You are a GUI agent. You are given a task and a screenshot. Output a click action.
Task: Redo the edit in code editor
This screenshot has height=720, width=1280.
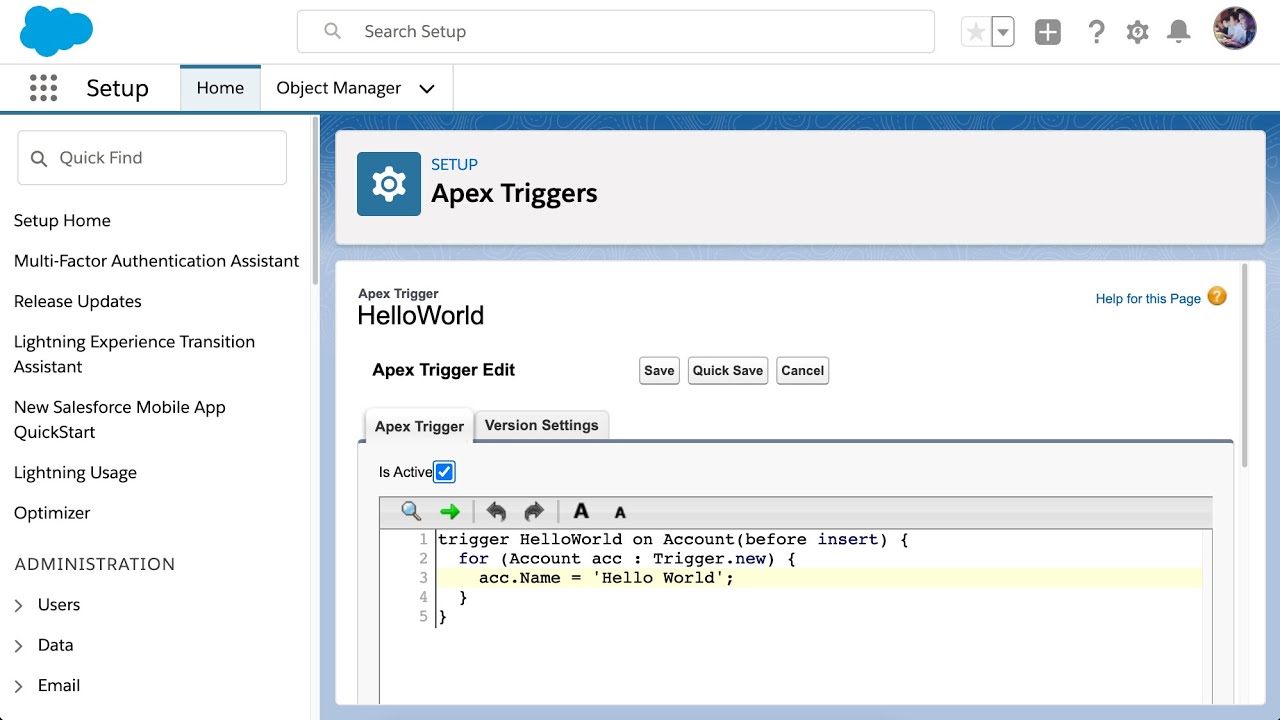click(534, 511)
